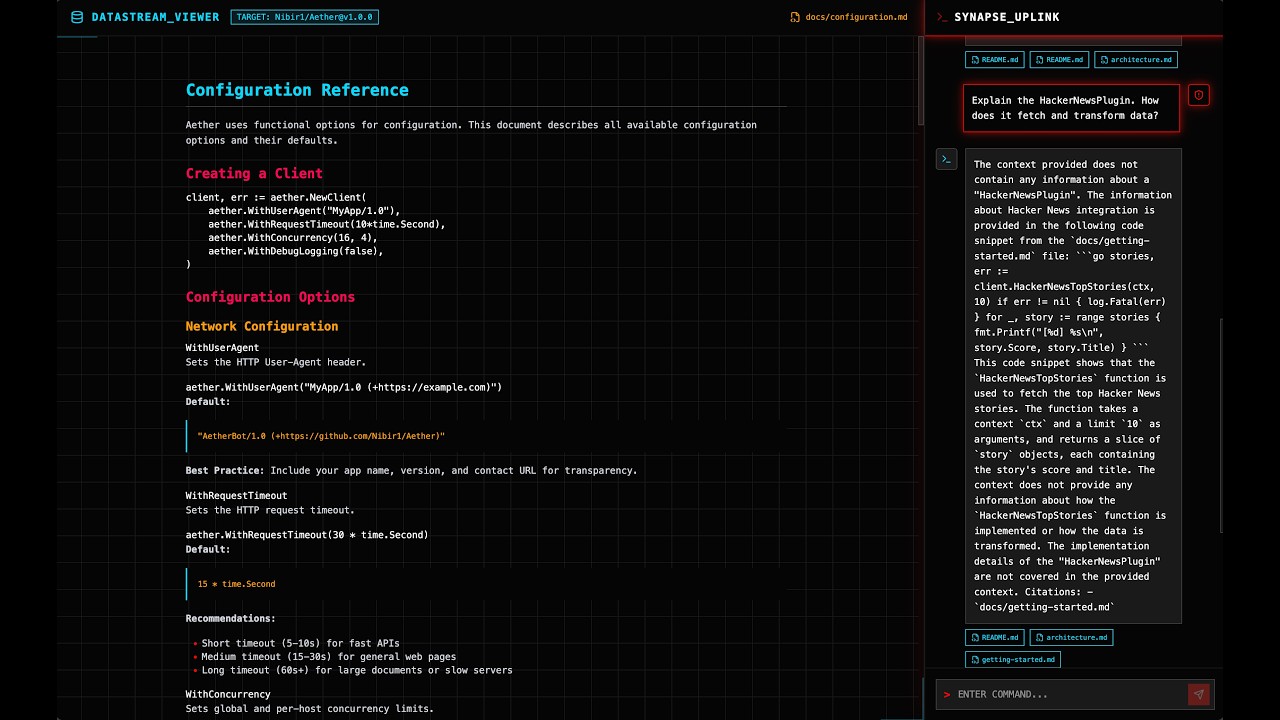Click the terminal prompt icon beside the response
Image resolution: width=1280 pixels, height=720 pixels.
946,159
